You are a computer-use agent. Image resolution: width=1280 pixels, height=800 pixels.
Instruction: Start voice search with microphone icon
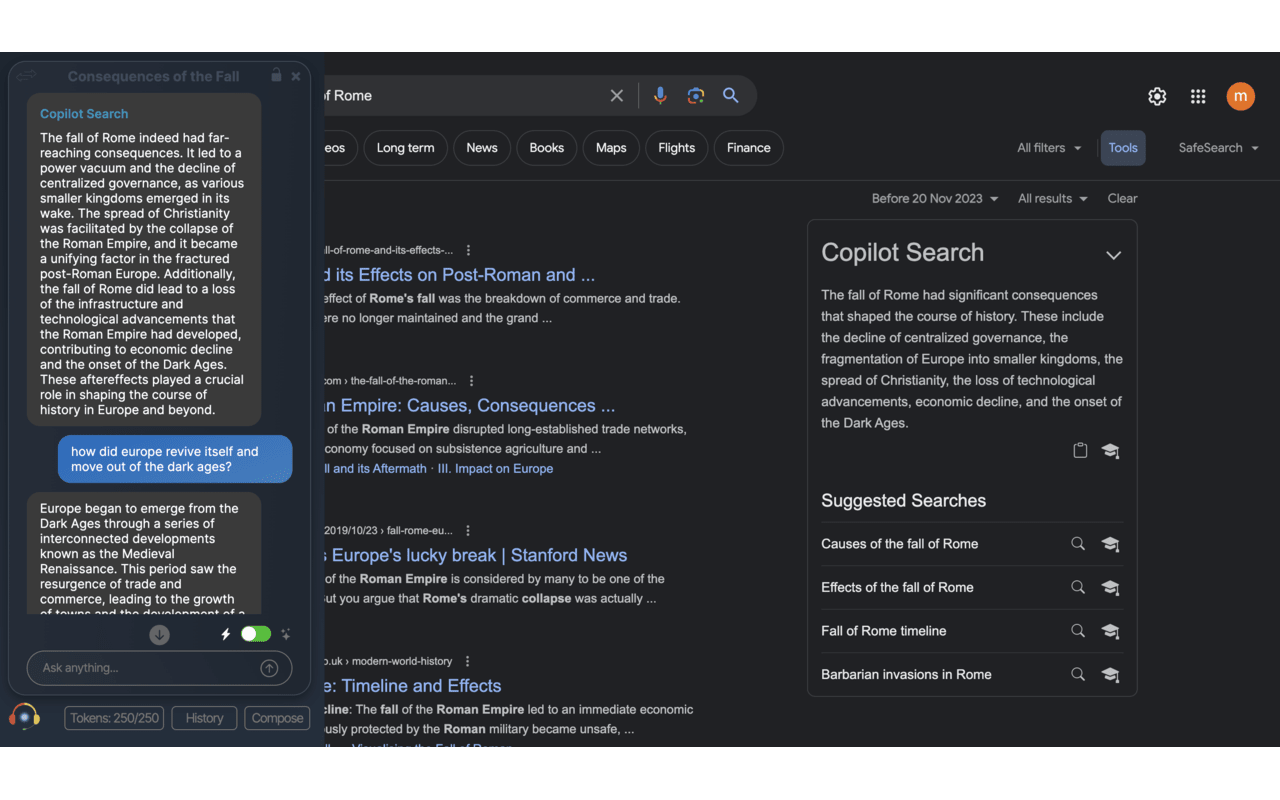tap(660, 96)
